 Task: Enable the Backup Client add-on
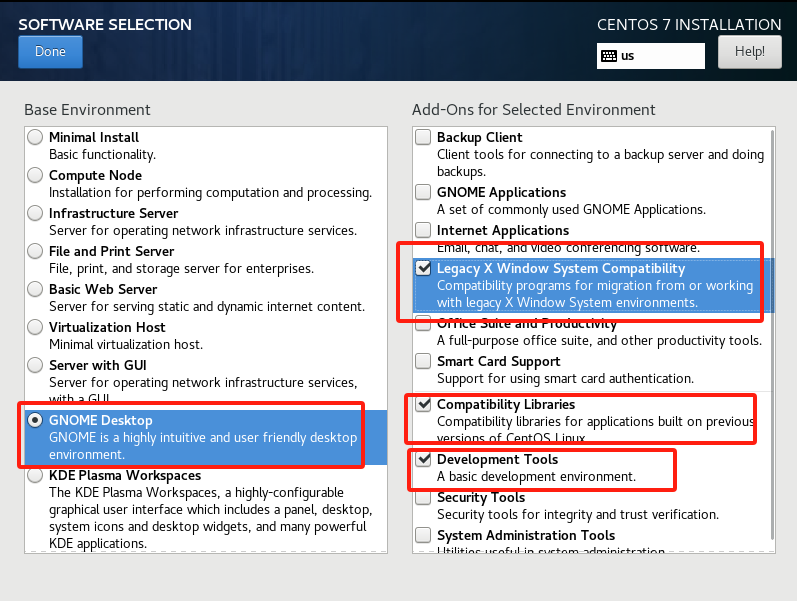424,138
